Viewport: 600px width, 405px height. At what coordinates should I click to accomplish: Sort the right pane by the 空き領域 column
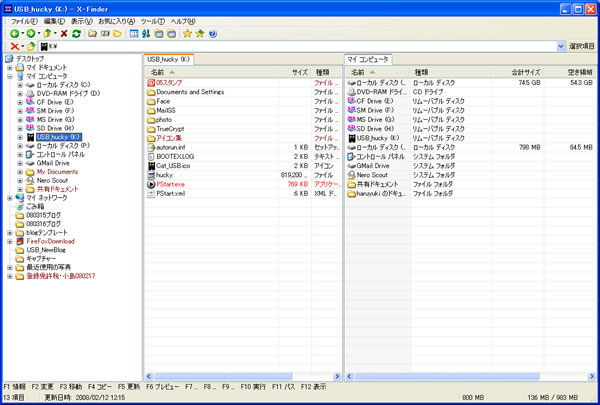tap(570, 72)
